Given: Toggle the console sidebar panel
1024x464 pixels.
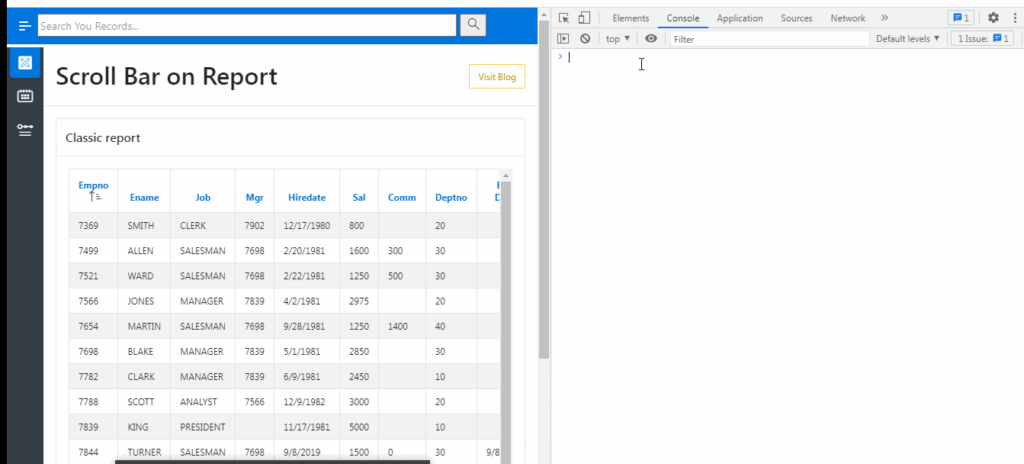Looking at the screenshot, I should 564,39.
